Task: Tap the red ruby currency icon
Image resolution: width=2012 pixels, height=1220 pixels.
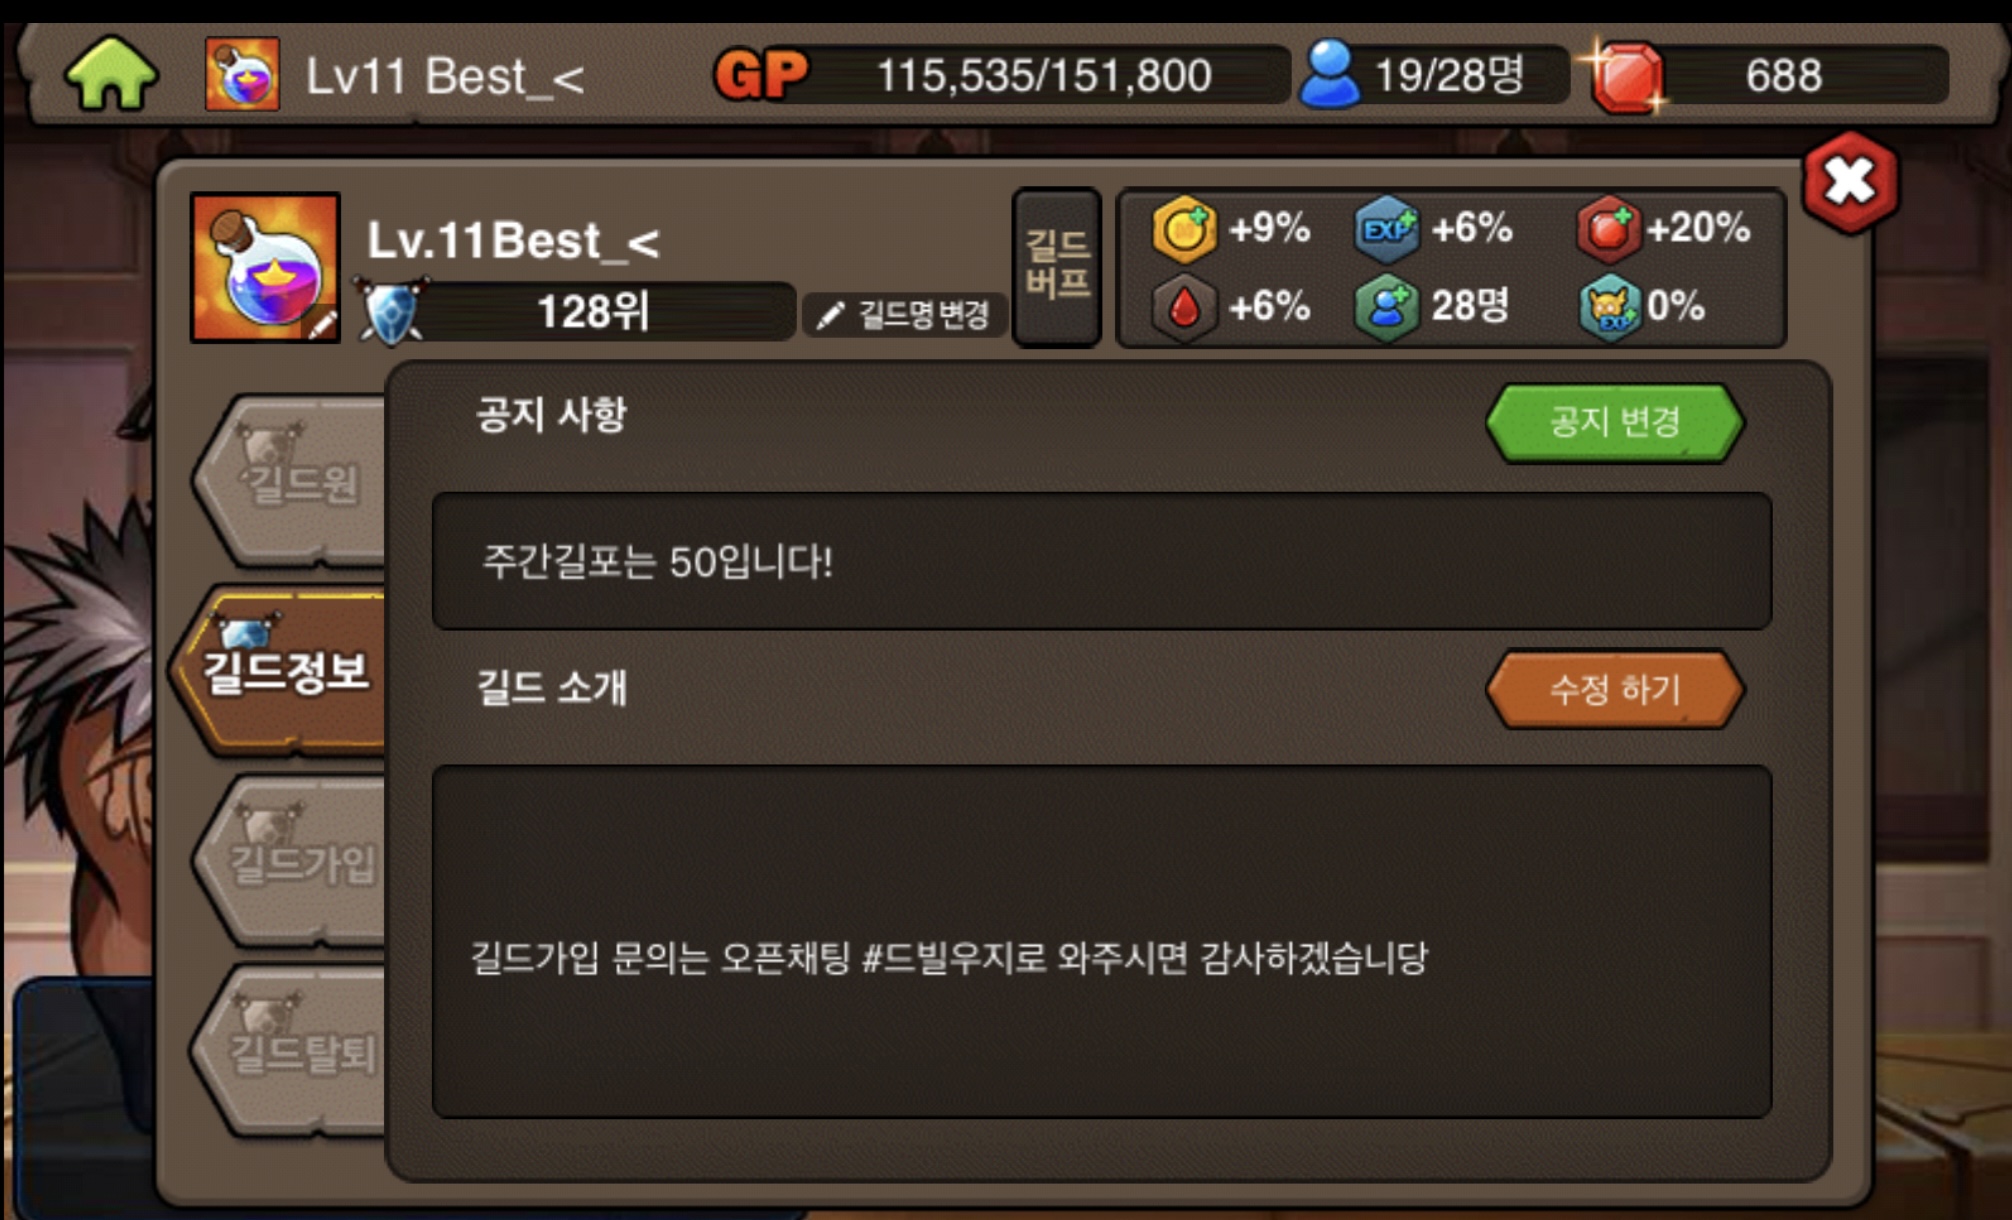Action: tap(1626, 76)
